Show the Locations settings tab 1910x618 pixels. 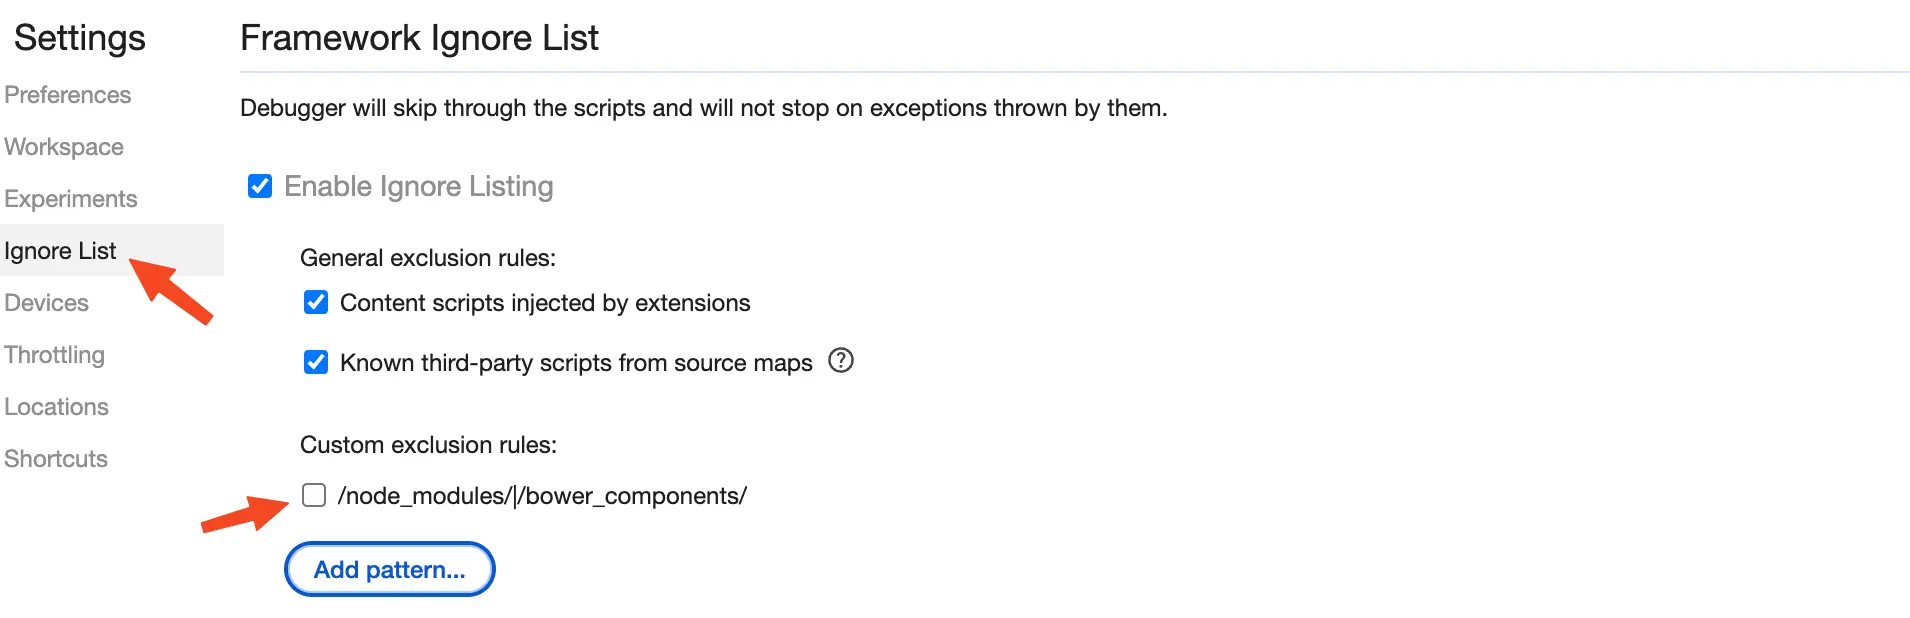[x=57, y=407]
